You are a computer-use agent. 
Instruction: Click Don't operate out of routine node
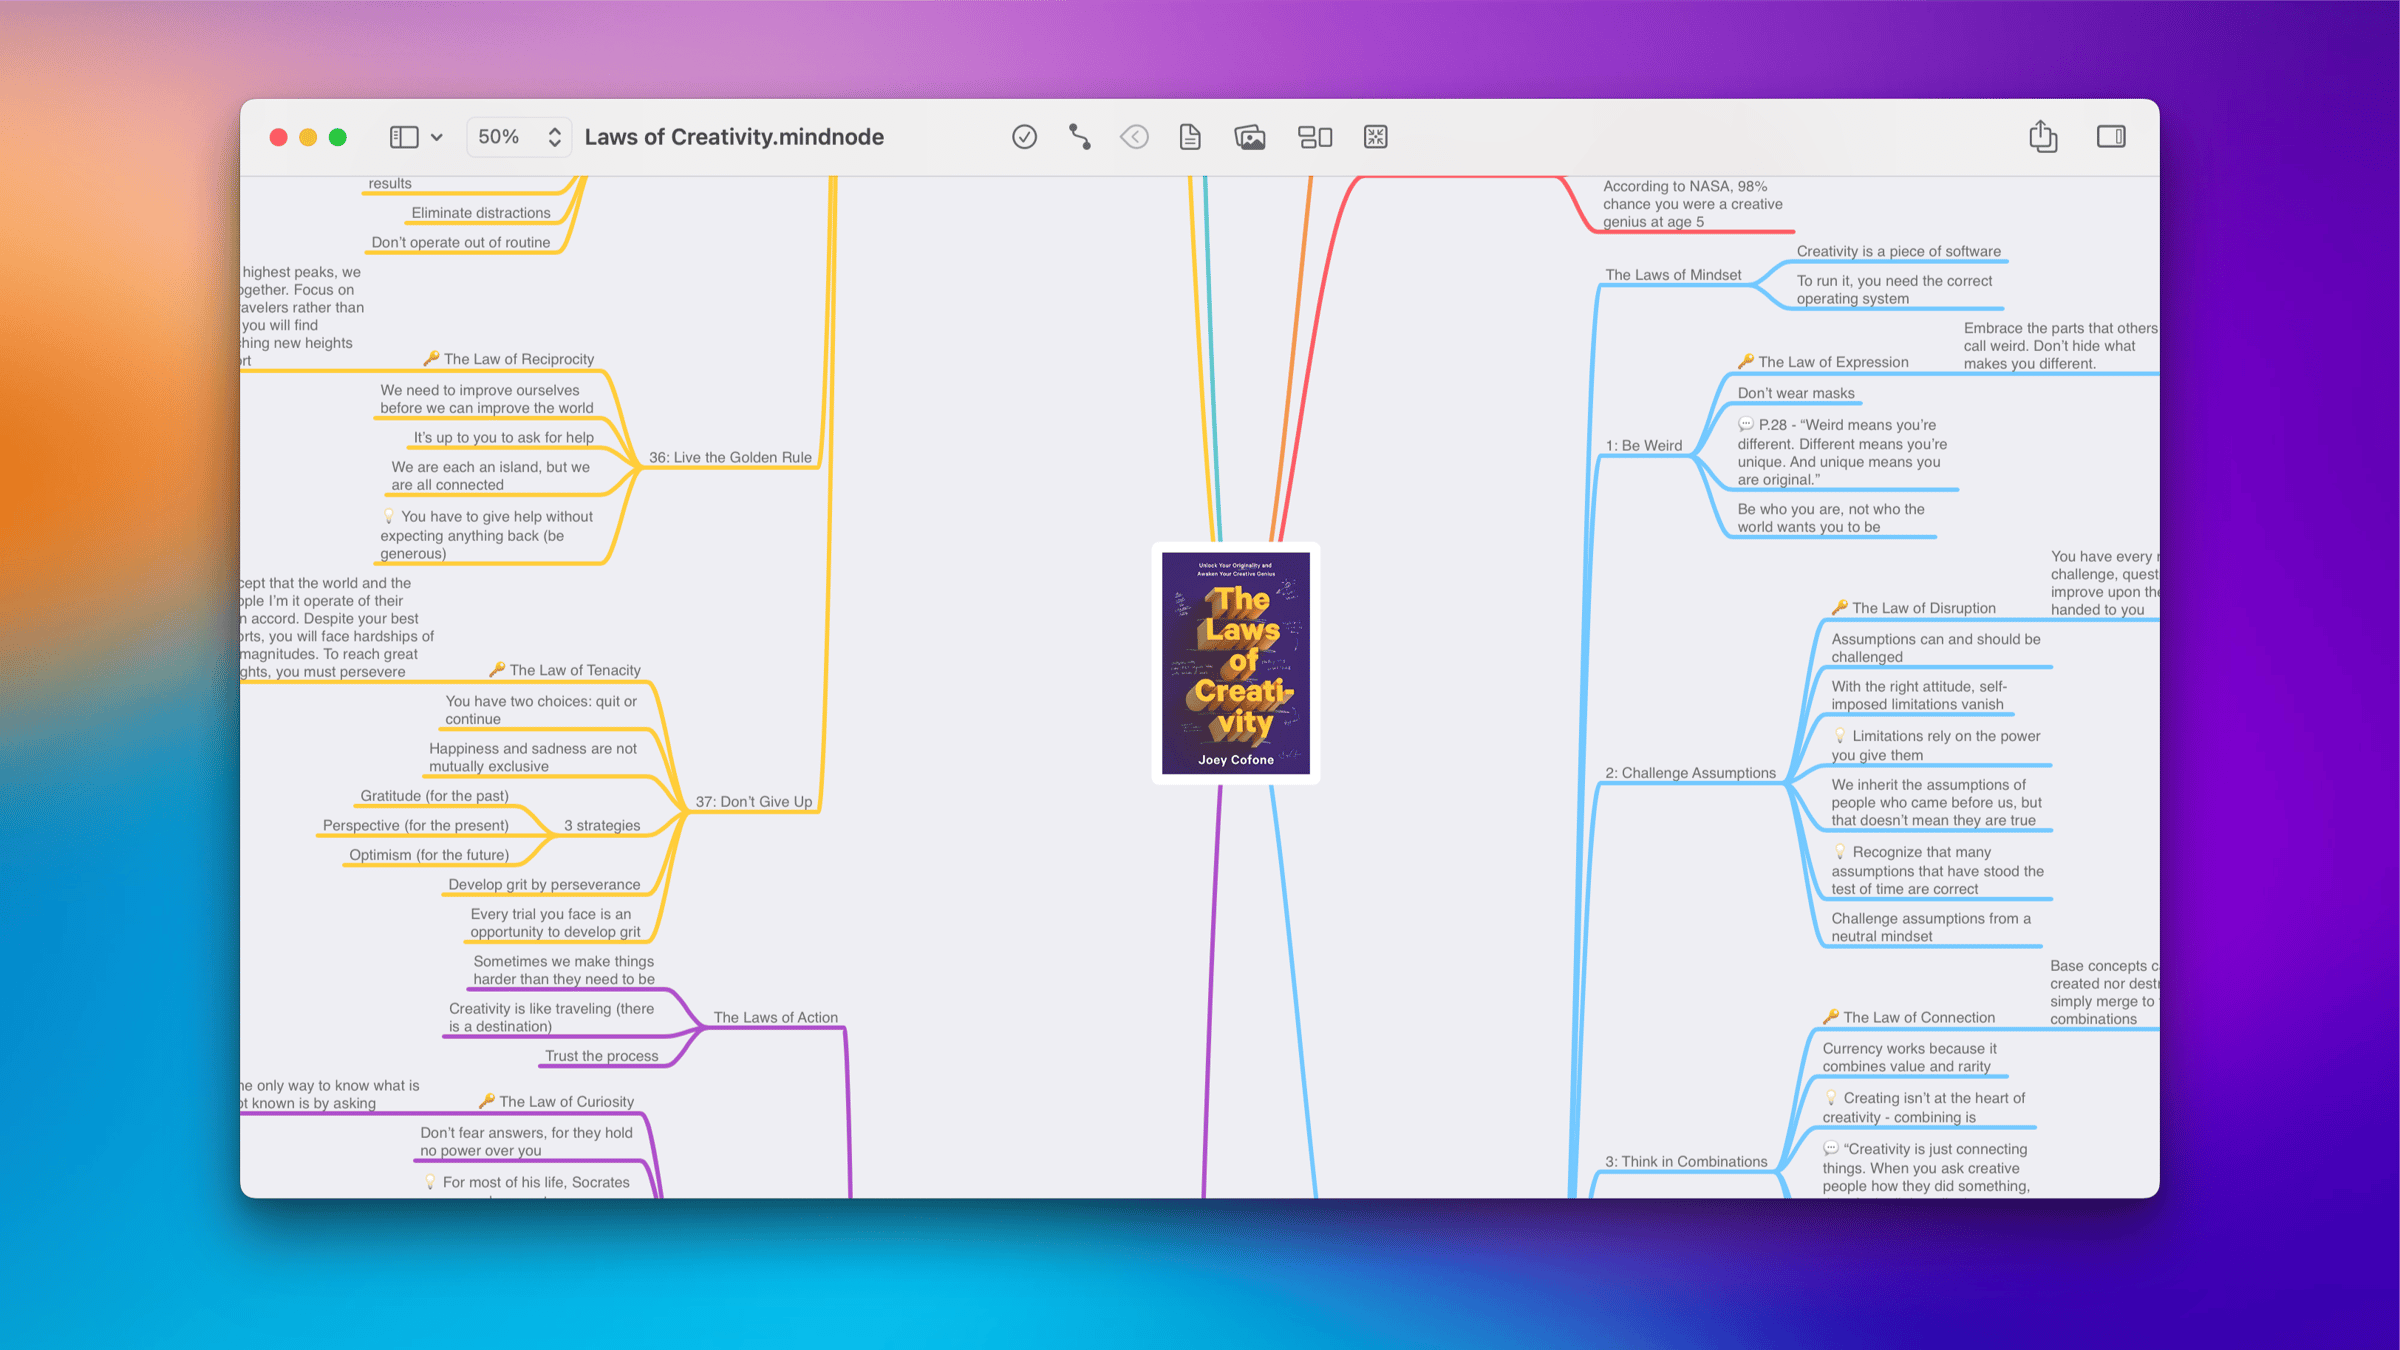click(461, 242)
